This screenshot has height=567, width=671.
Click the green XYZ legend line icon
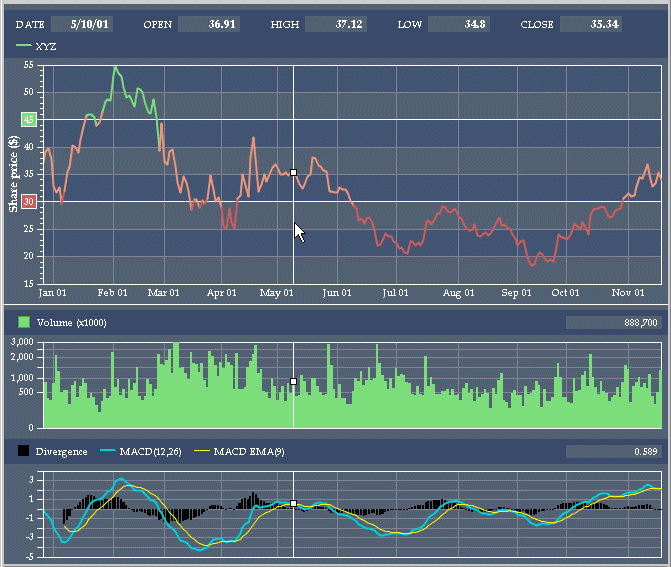tap(24, 46)
